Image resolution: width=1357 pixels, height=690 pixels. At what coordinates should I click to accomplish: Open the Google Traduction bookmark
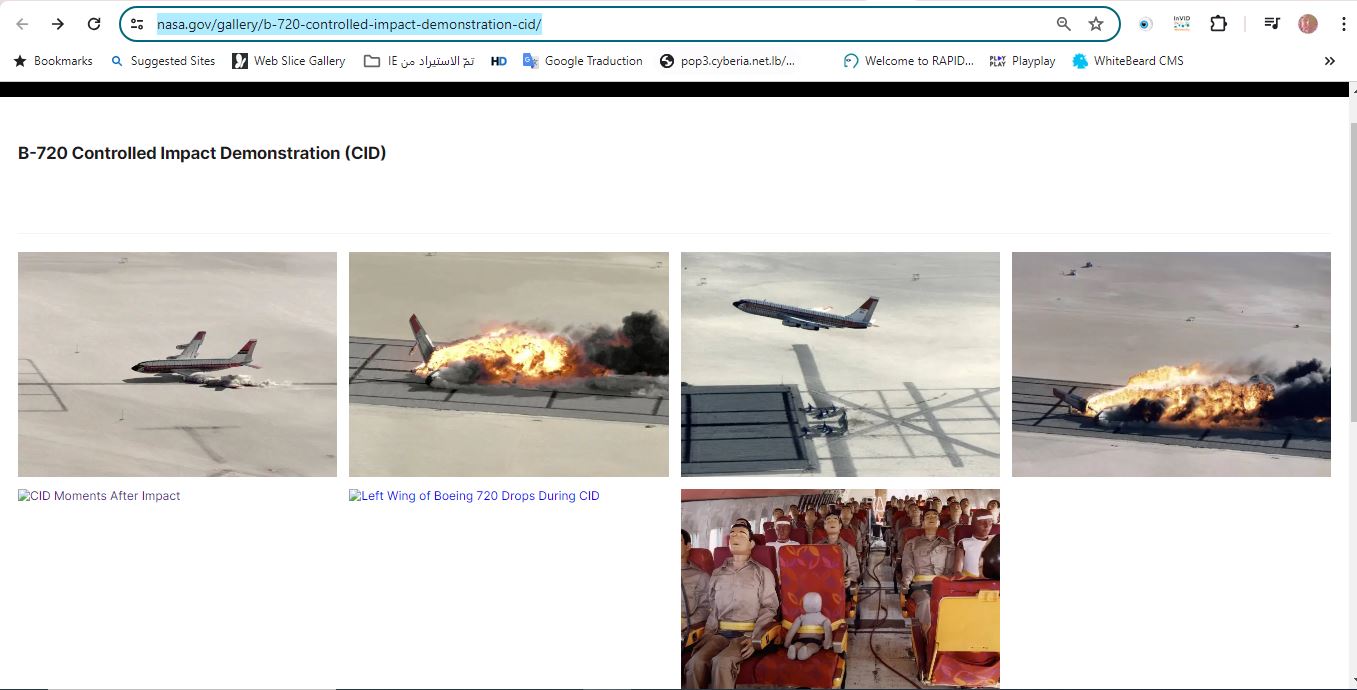[x=583, y=61]
